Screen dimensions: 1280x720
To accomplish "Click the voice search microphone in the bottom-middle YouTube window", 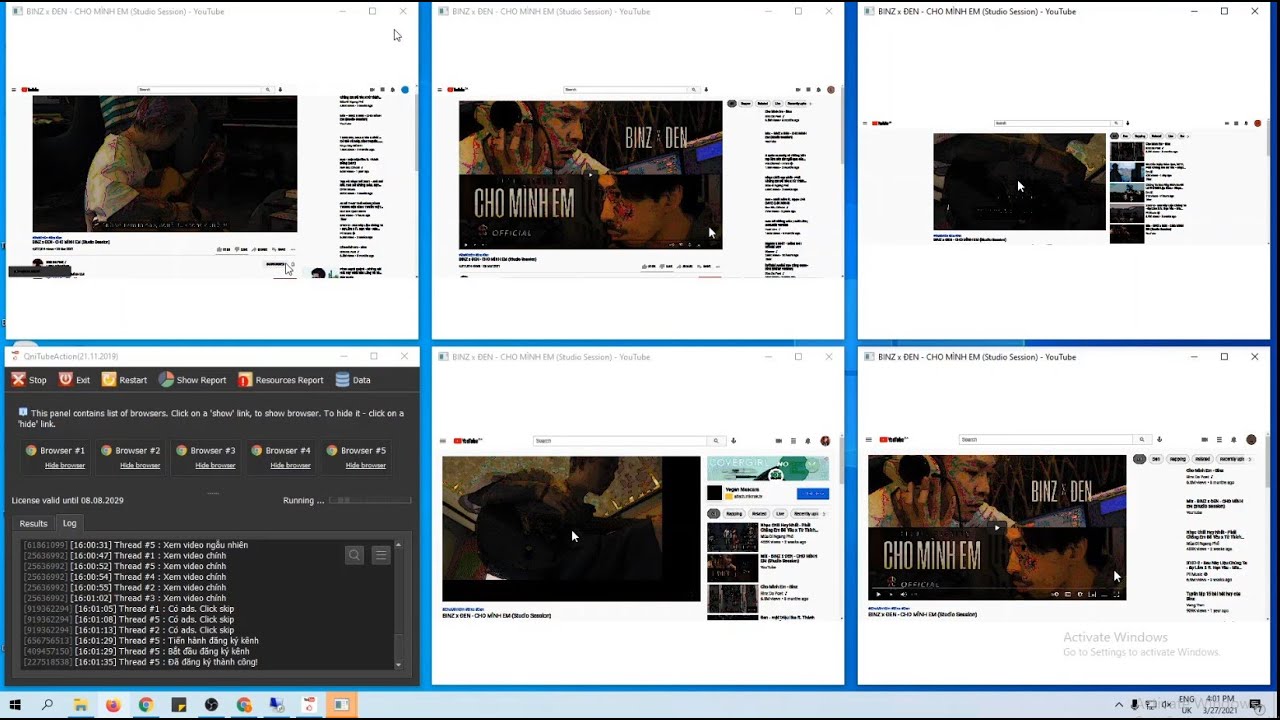I will 733,441.
